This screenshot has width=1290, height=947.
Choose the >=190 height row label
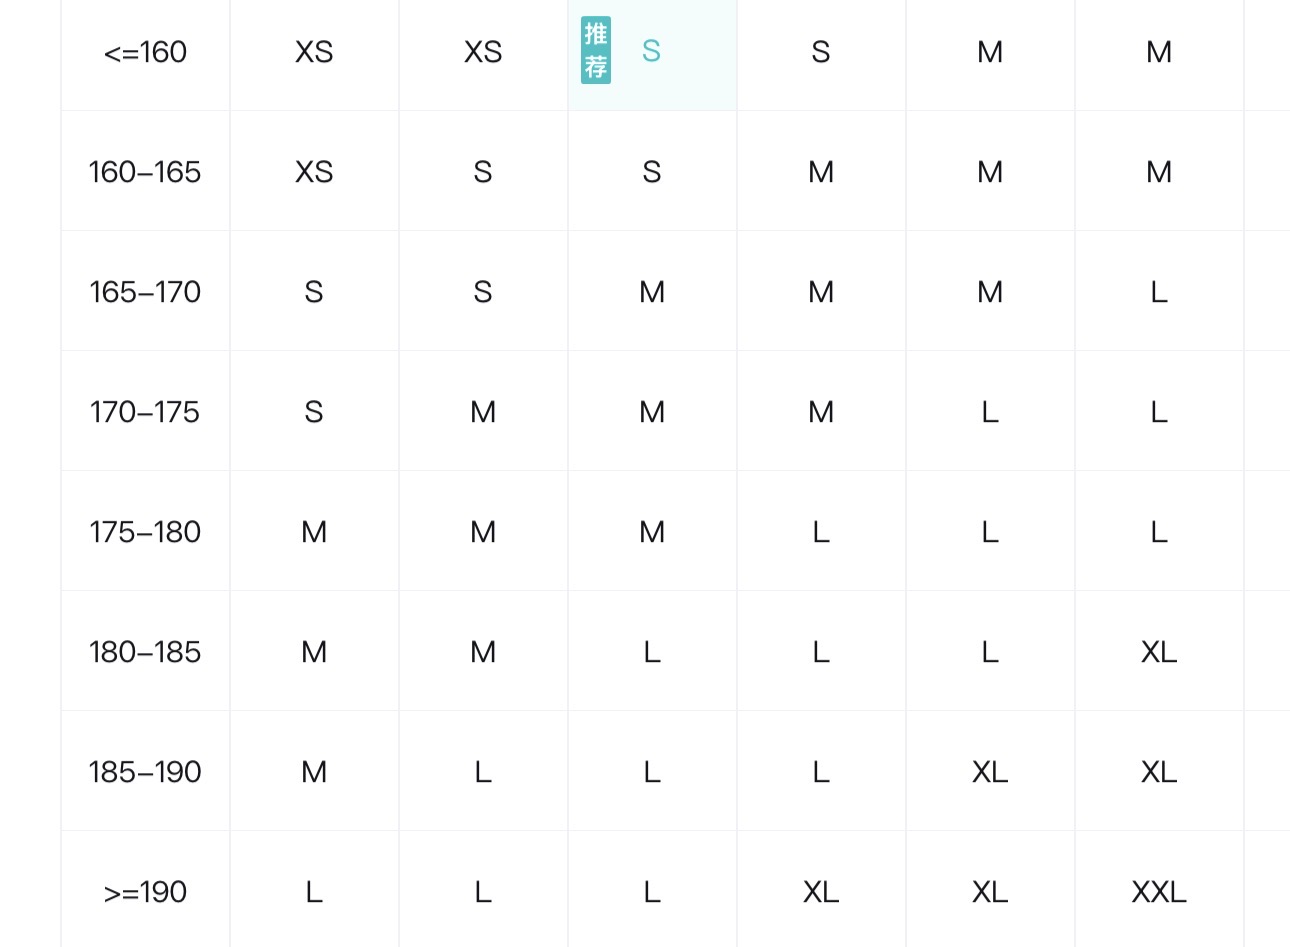(x=145, y=892)
